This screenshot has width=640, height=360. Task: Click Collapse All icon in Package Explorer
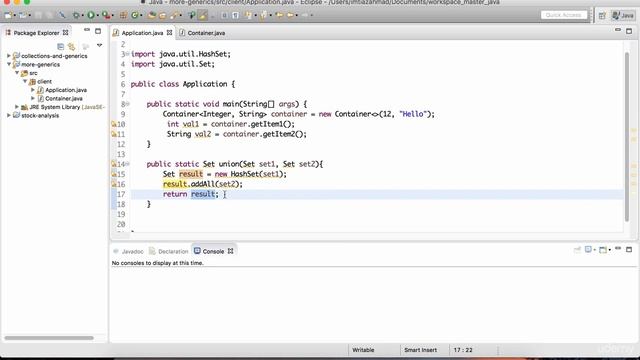60,46
